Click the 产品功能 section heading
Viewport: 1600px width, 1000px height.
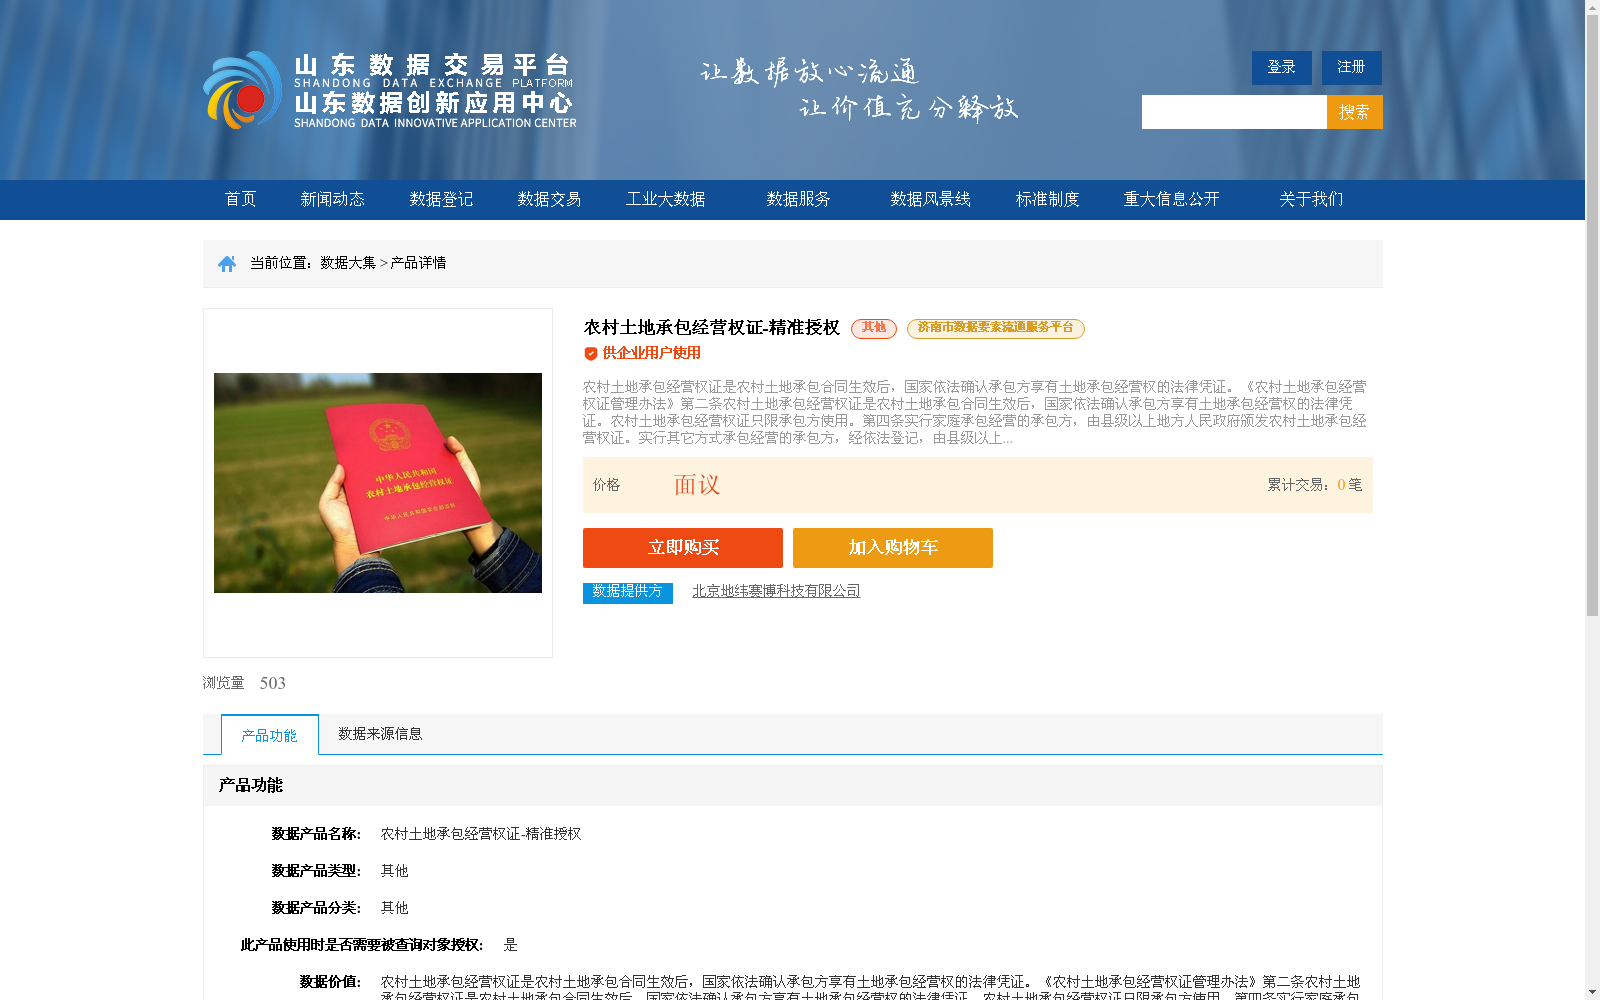(251, 786)
